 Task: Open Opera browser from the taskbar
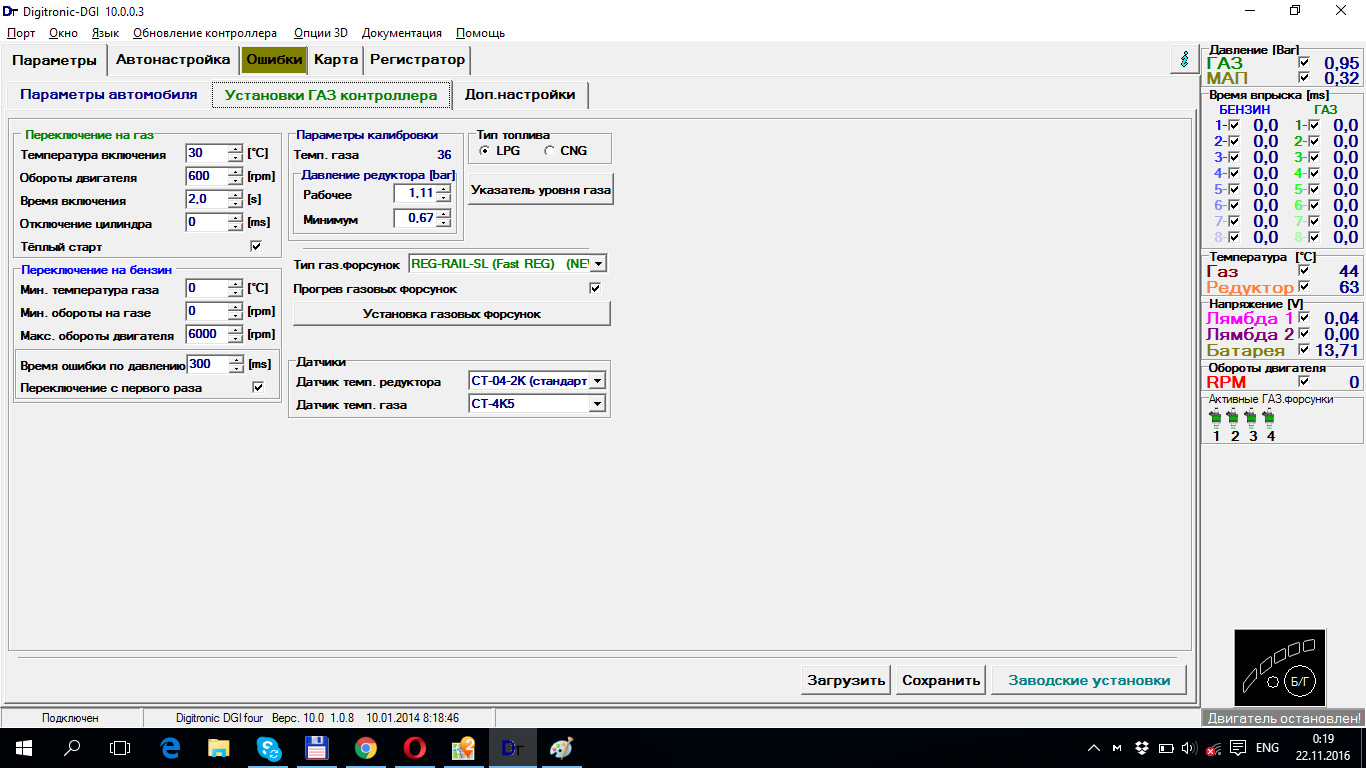tap(415, 747)
